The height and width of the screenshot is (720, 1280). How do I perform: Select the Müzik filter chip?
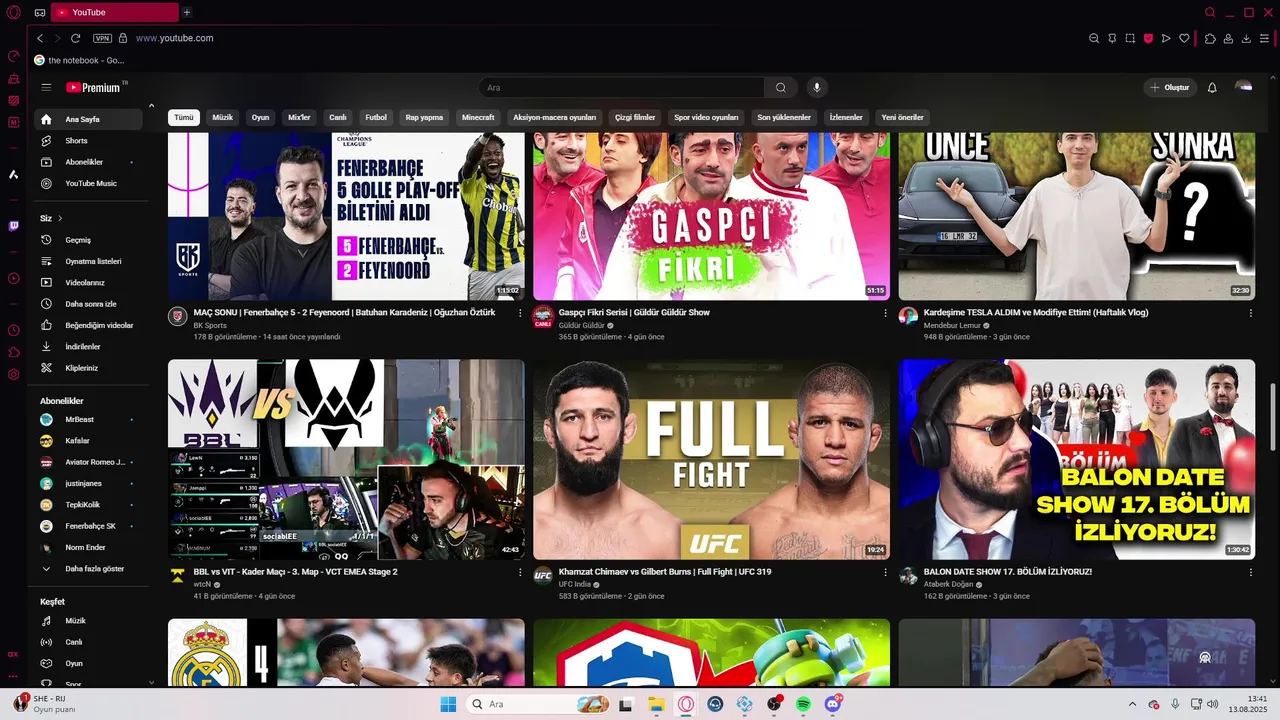(x=222, y=117)
